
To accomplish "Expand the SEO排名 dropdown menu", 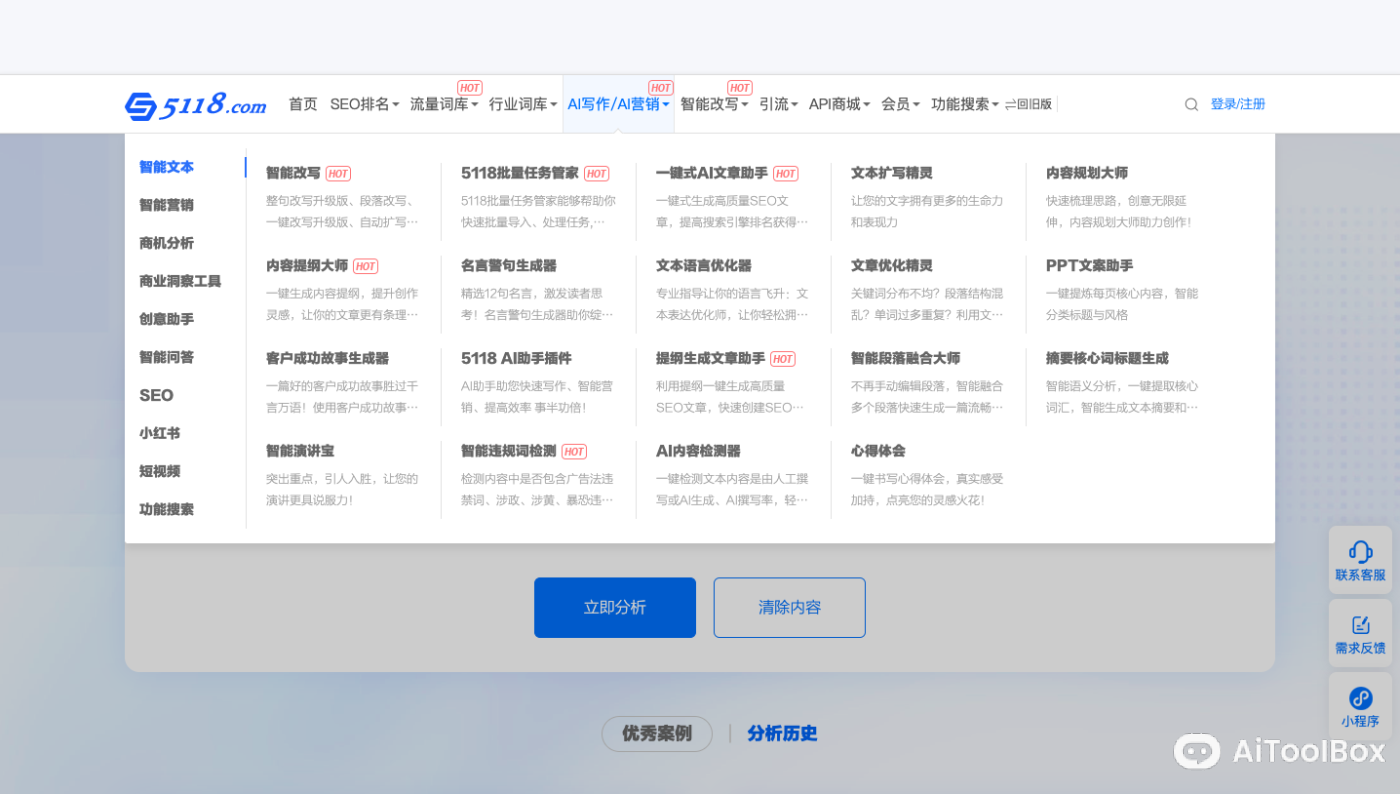I will [362, 103].
